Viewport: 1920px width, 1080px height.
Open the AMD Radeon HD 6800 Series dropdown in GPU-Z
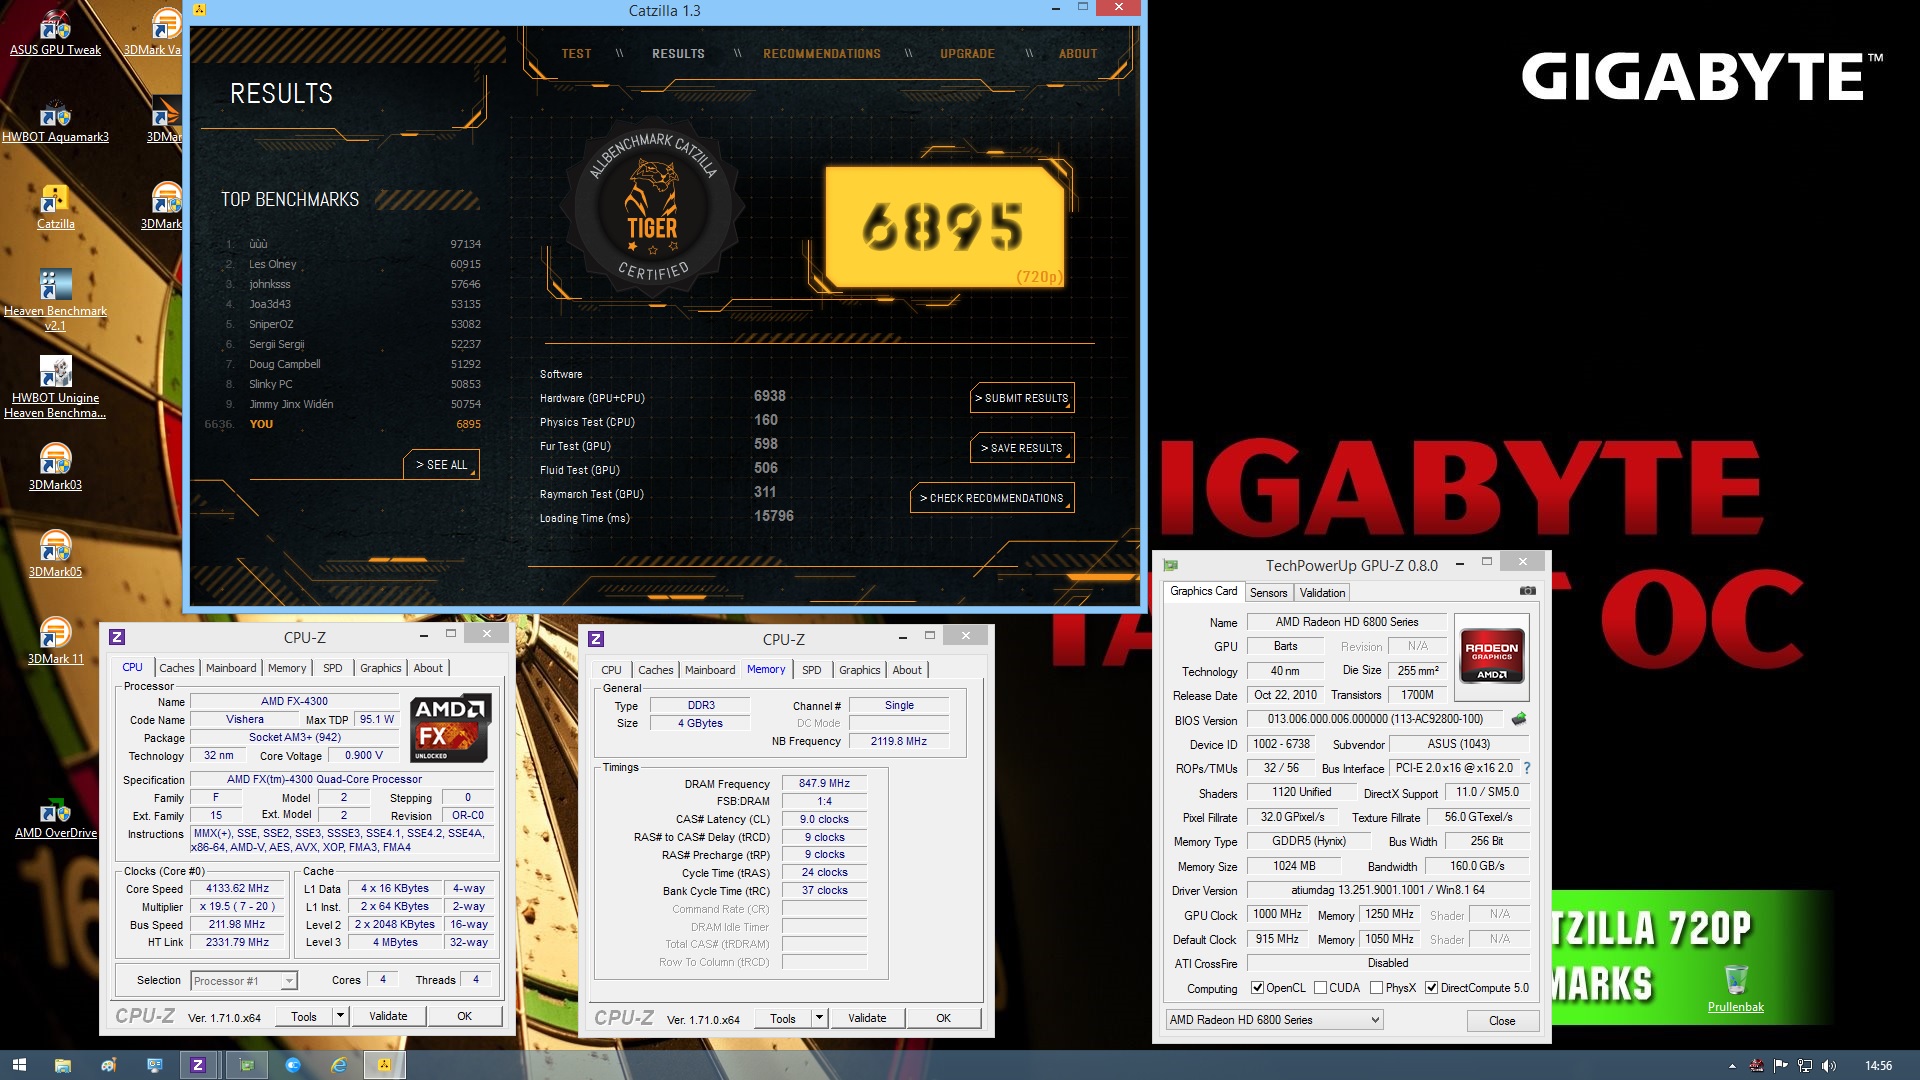coord(1274,1020)
